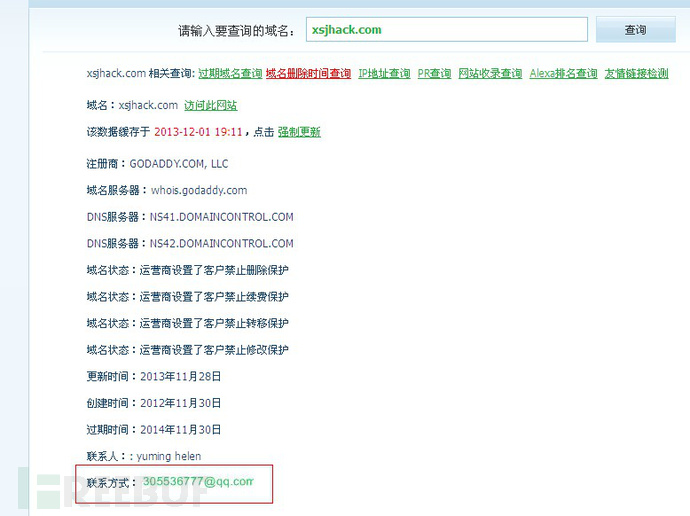Click the domain name query input field
690x516 pixels.
[x=447, y=29]
